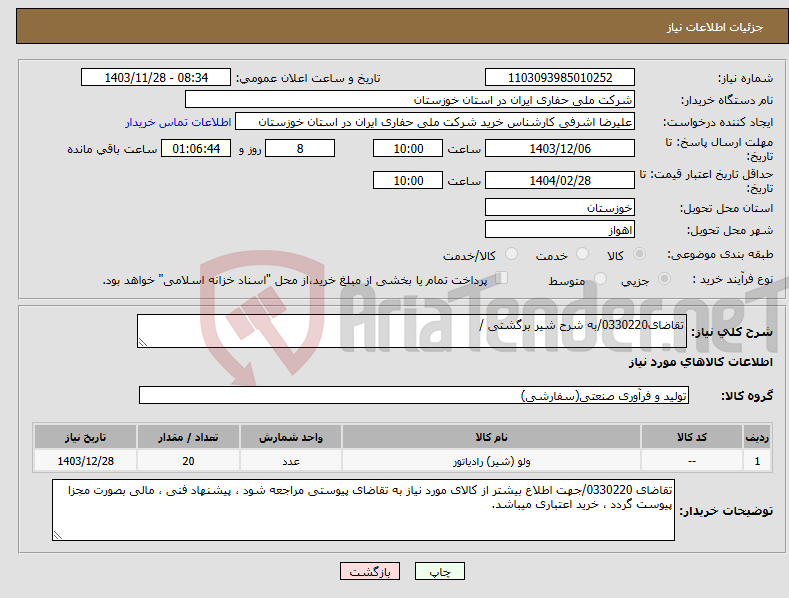Image resolution: width=789 pixels, height=598 pixels.
Task: Click the row number cell 1
Action: click(x=757, y=461)
